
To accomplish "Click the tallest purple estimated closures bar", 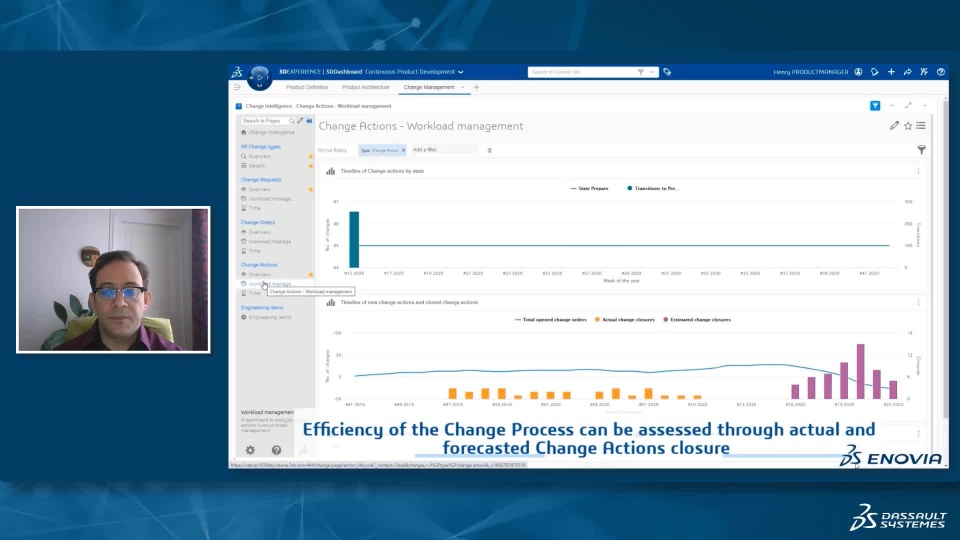I will tap(860, 372).
